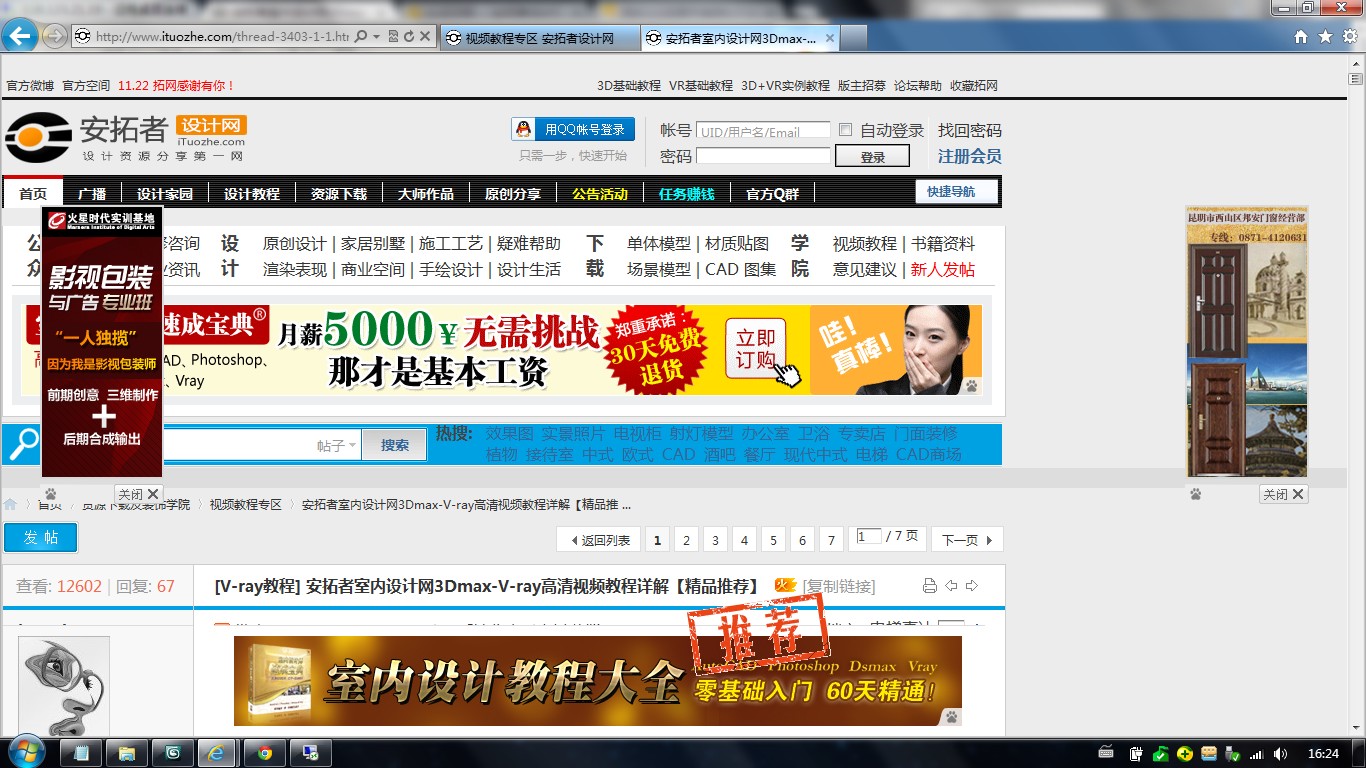This screenshot has height=768, width=1366.
Task: Open the 资源下载 navigation item
Action: point(339,194)
